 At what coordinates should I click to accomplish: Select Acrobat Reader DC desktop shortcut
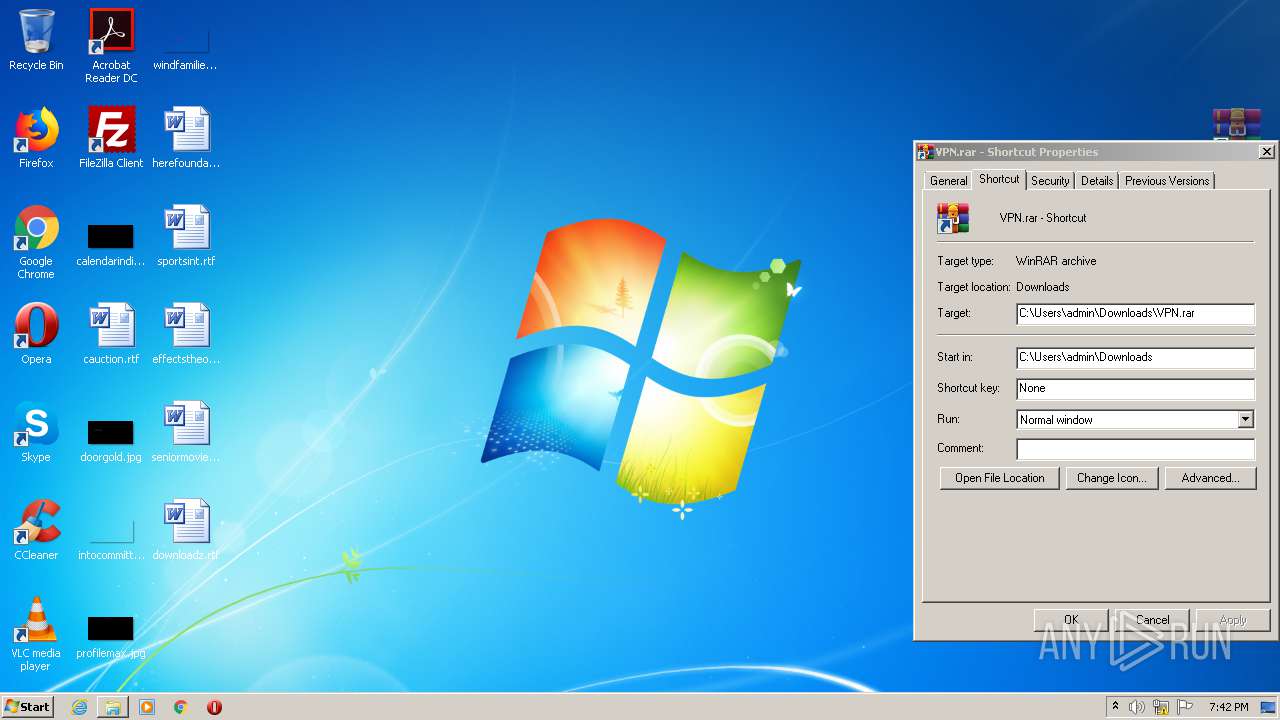(111, 46)
